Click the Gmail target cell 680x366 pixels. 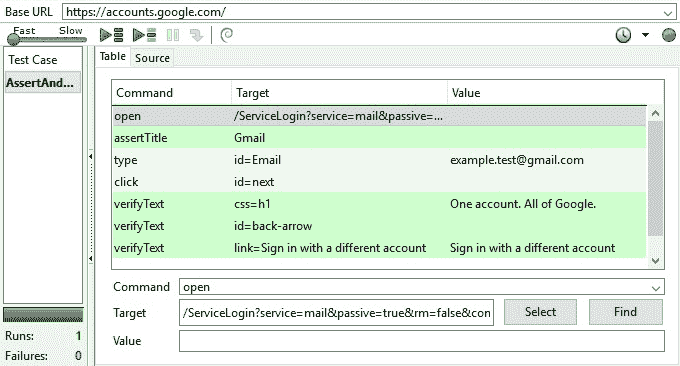(x=249, y=138)
